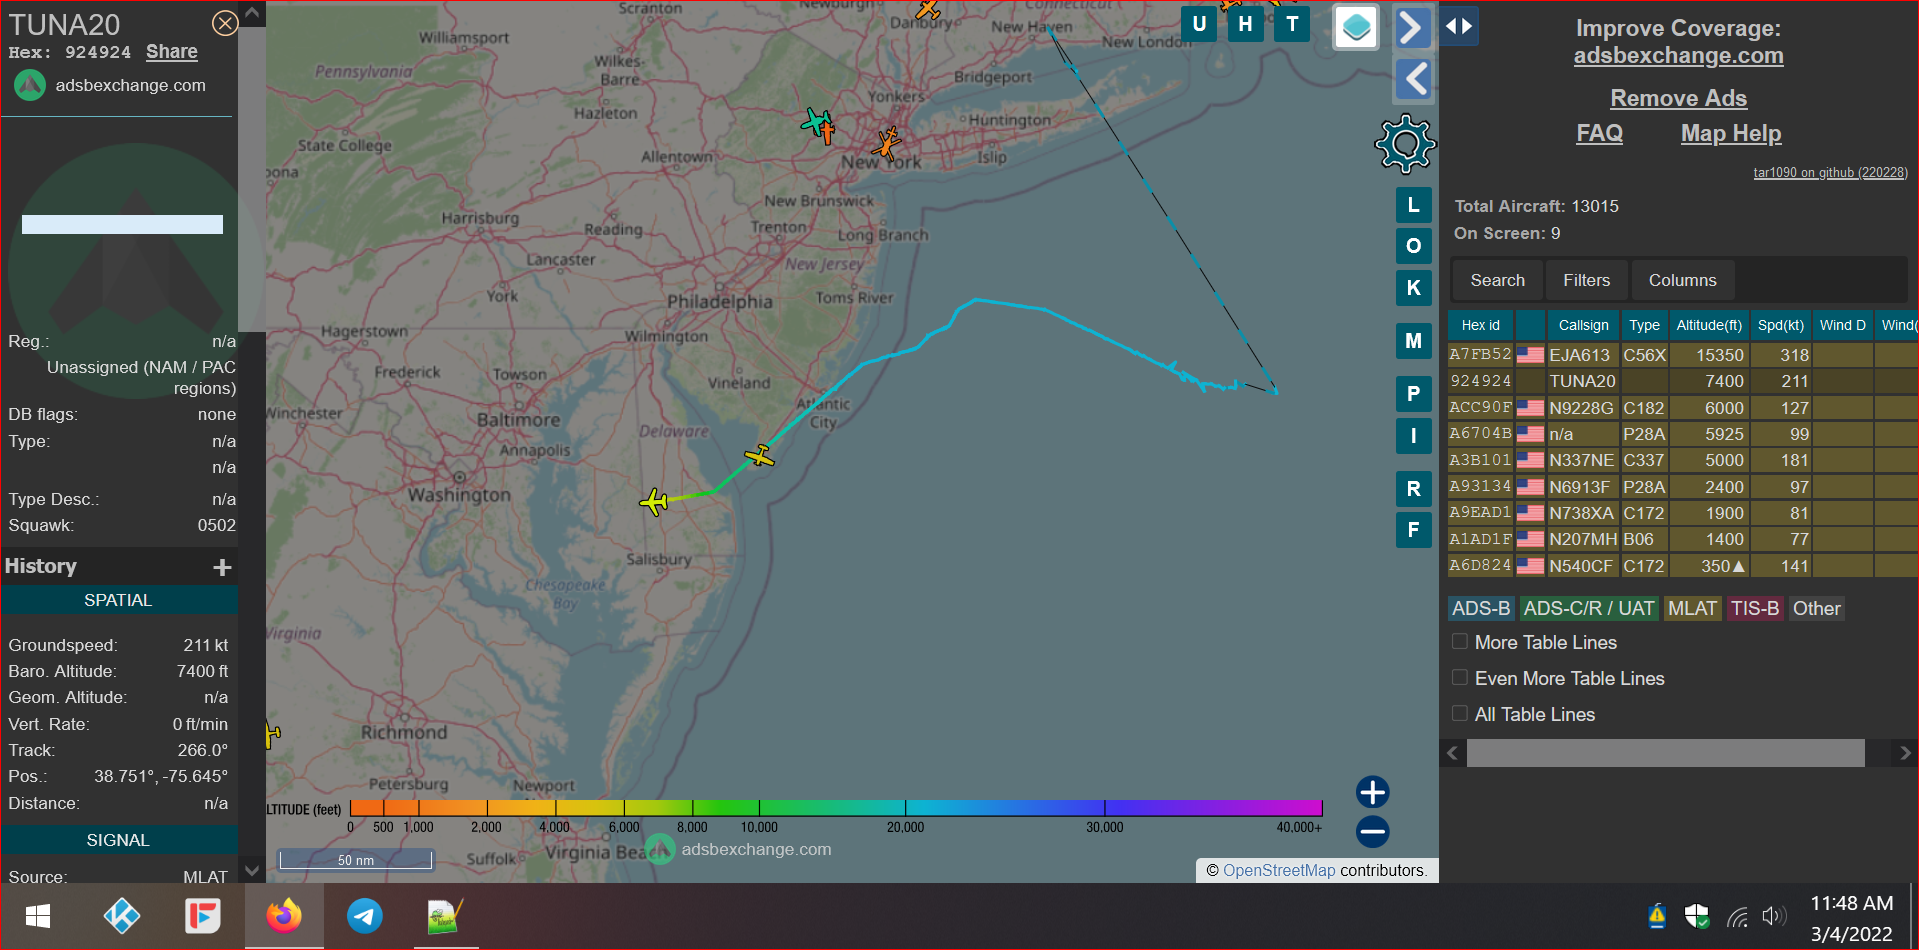Image resolution: width=1919 pixels, height=950 pixels.
Task: Toggle the T map button
Action: (x=1292, y=24)
